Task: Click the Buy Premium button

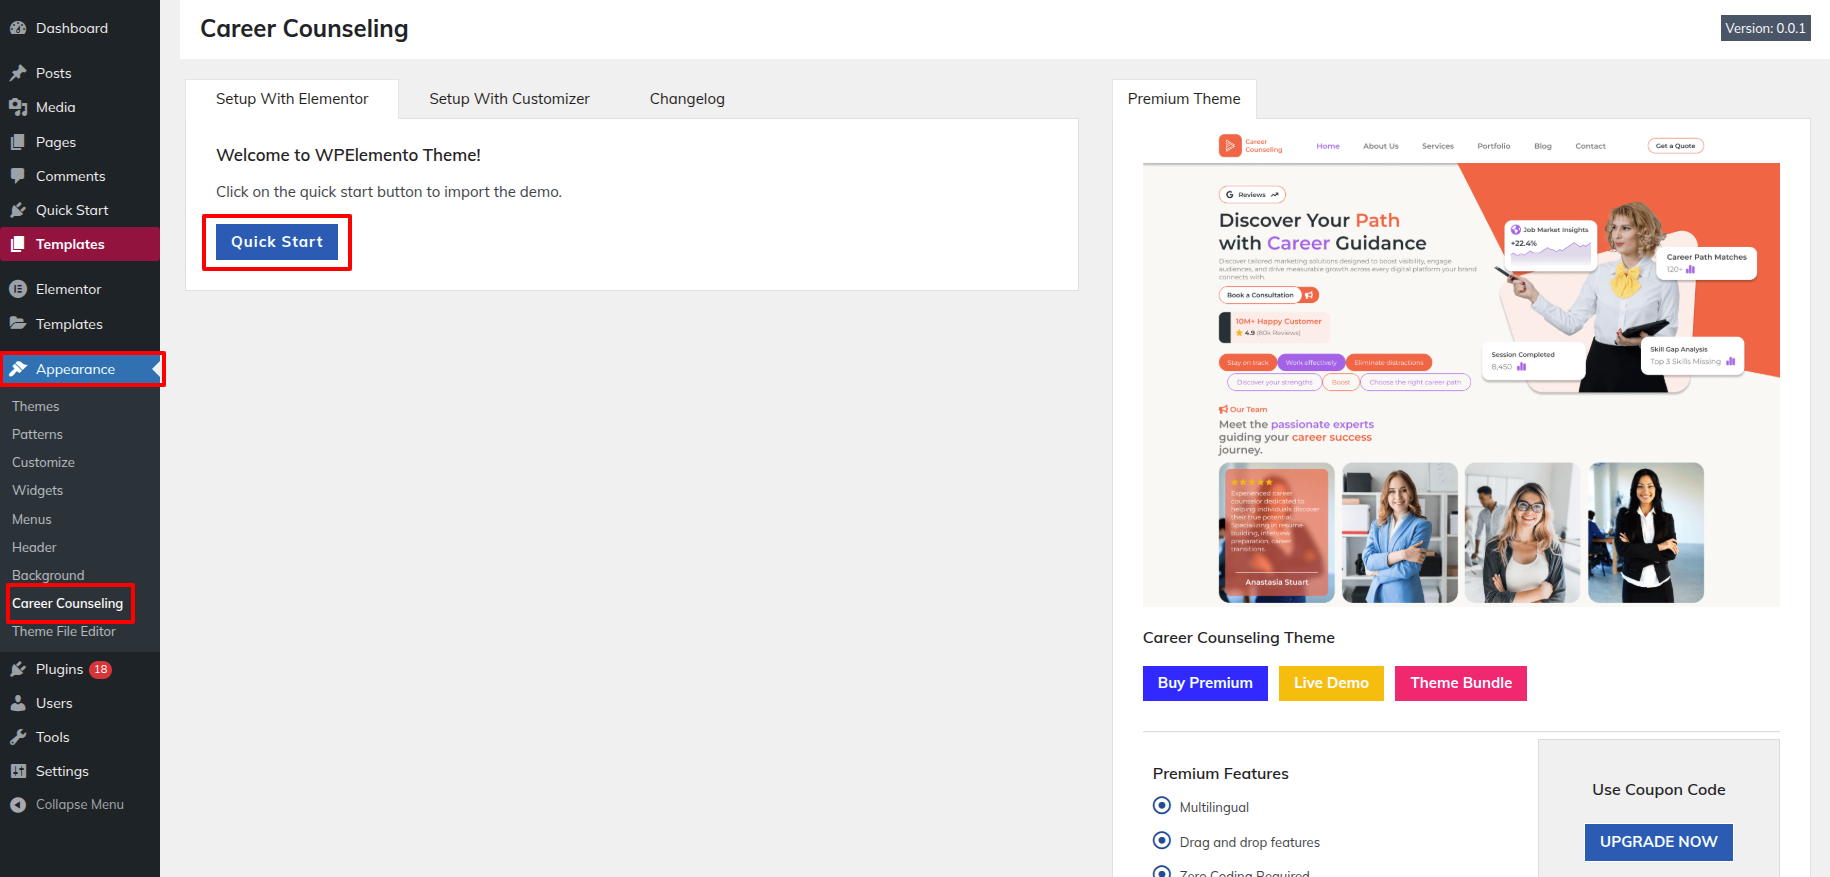Action: tap(1205, 683)
